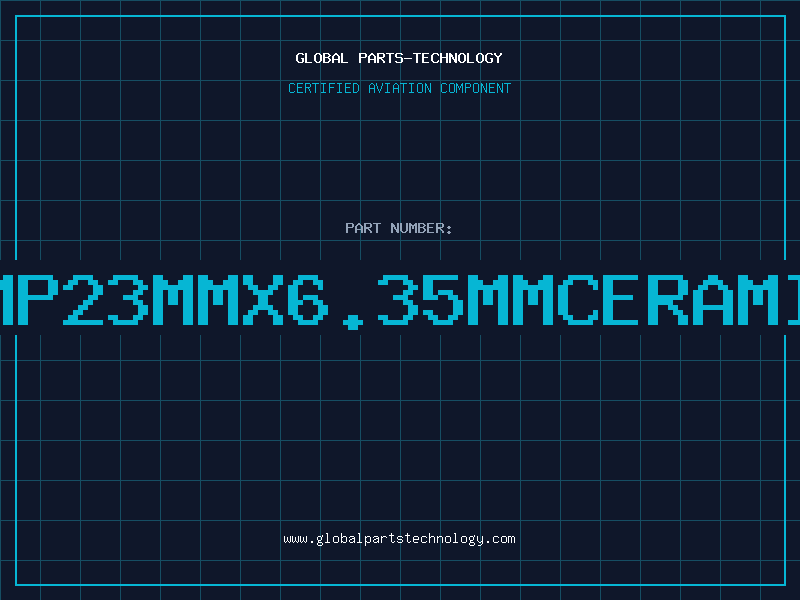Screen dimensions: 800x600
Task: Select the word CERTIFIED
Action: point(324,88)
